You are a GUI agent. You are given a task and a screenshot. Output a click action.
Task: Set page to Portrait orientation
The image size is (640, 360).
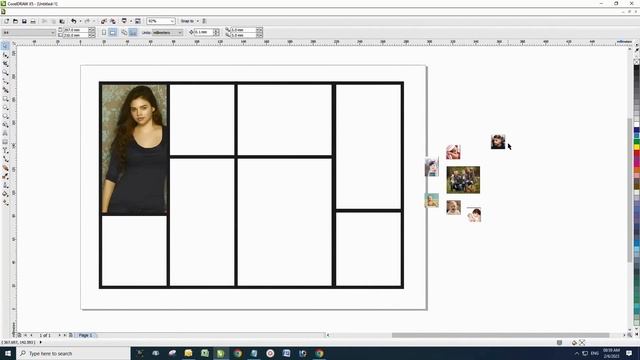104,32
